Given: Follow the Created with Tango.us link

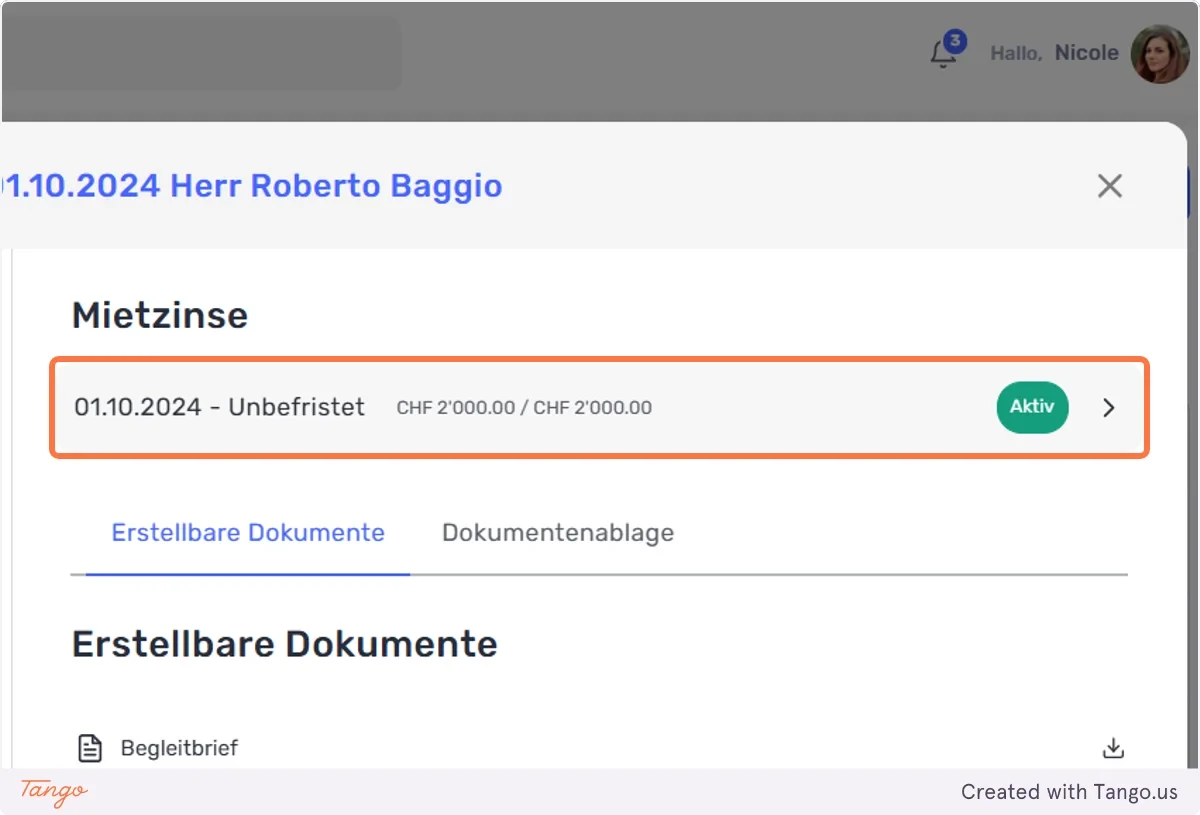Looking at the screenshot, I should (1069, 792).
